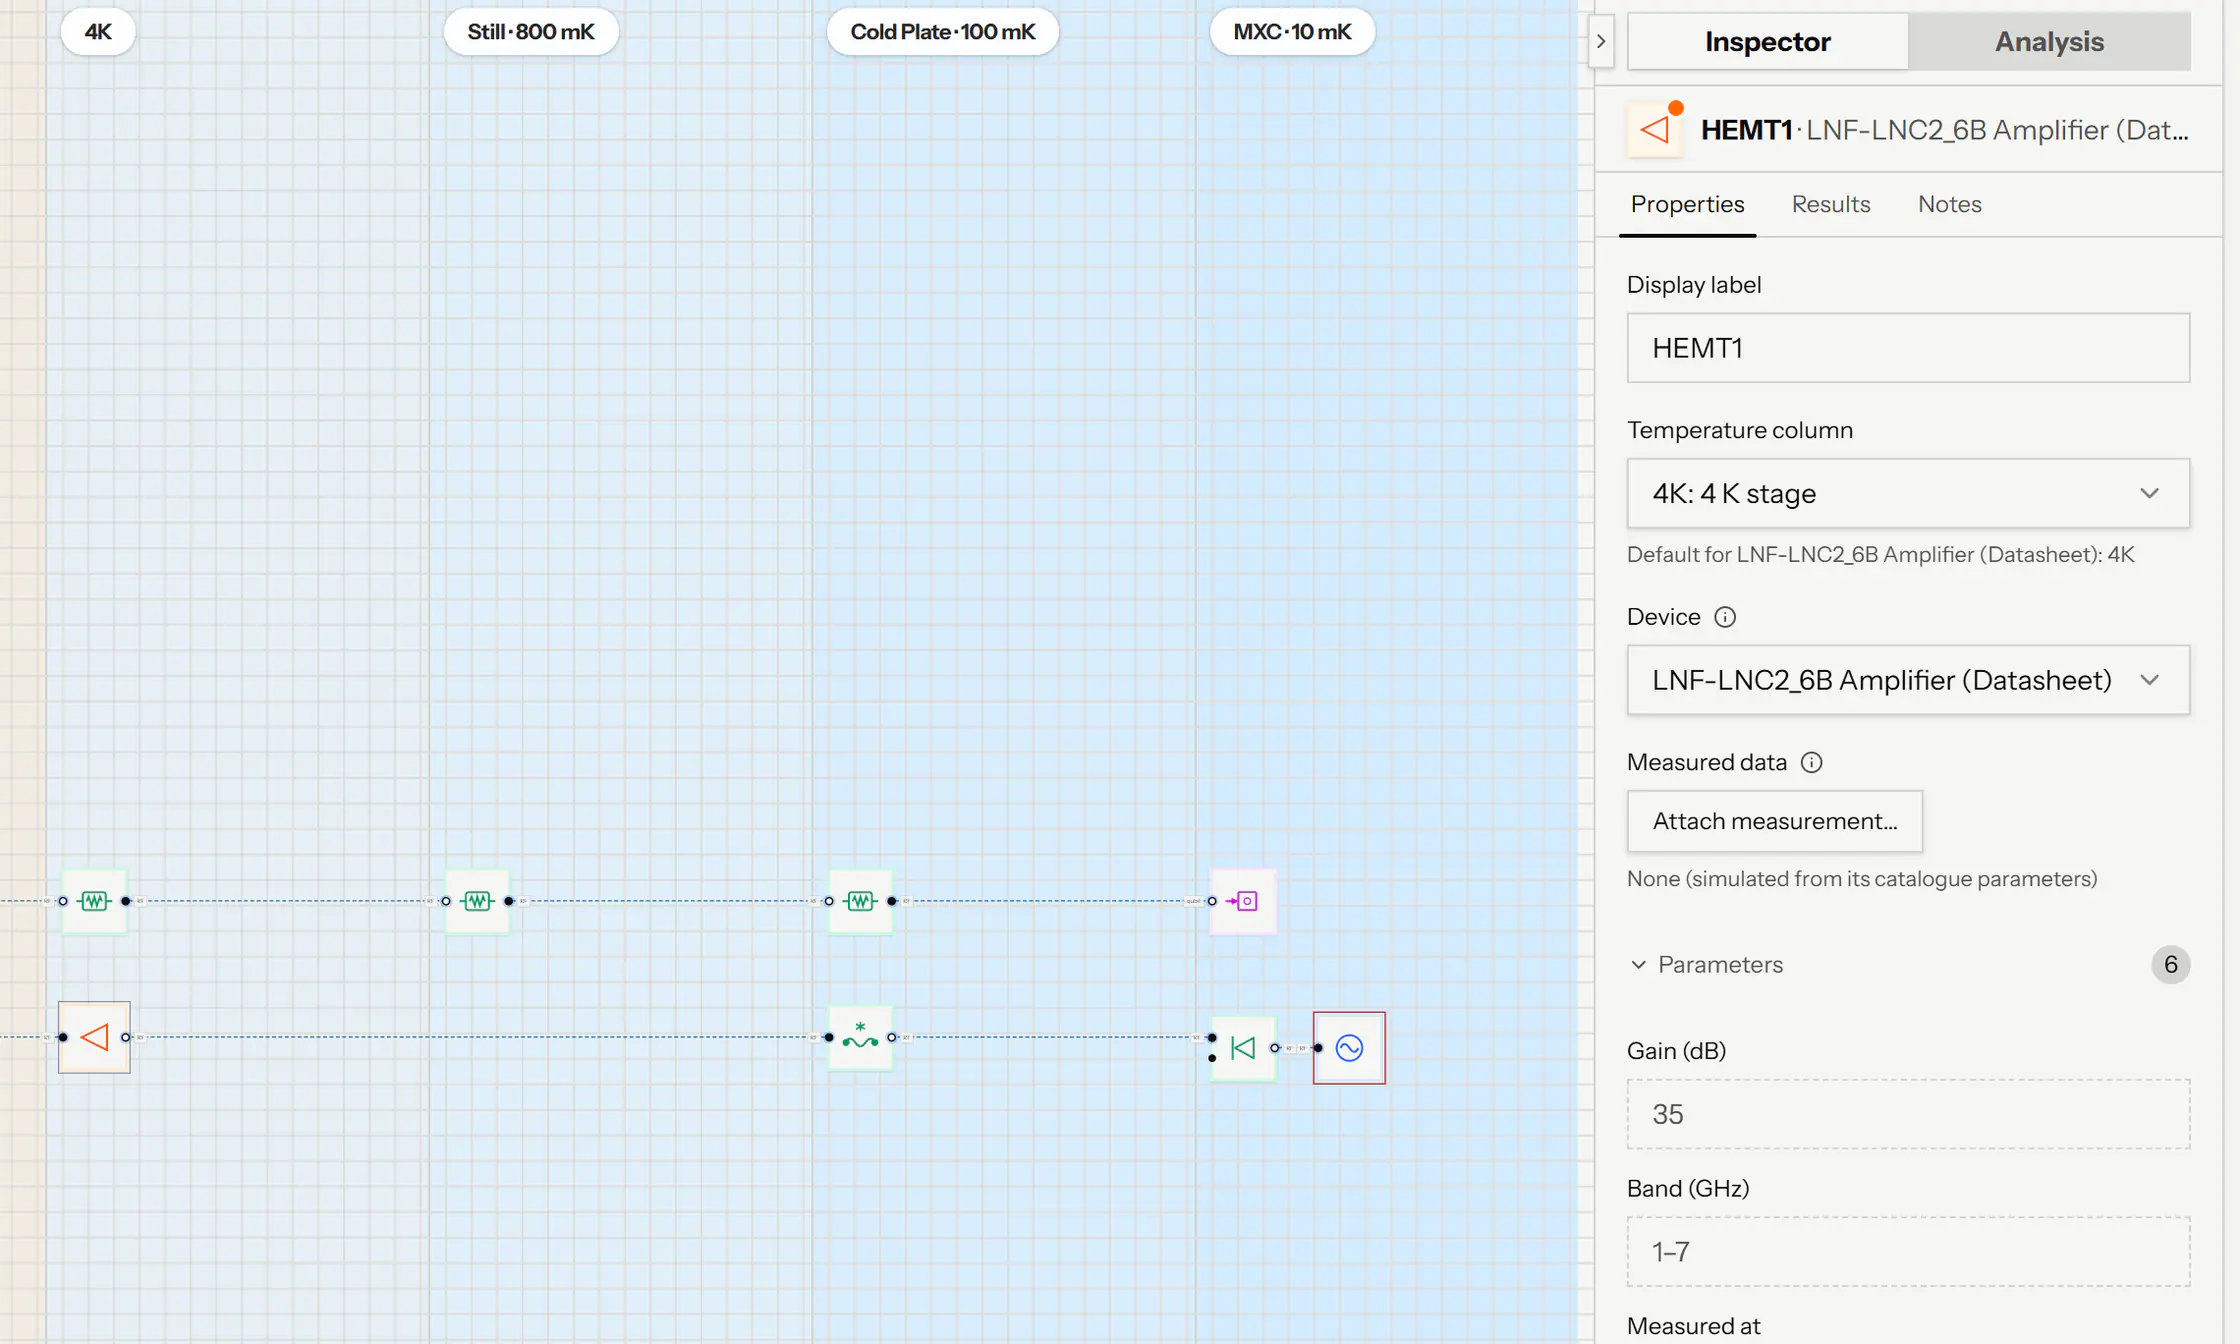This screenshot has width=2240, height=1344.
Task: Select the attenuator node in the Cold Plate column
Action: click(860, 901)
